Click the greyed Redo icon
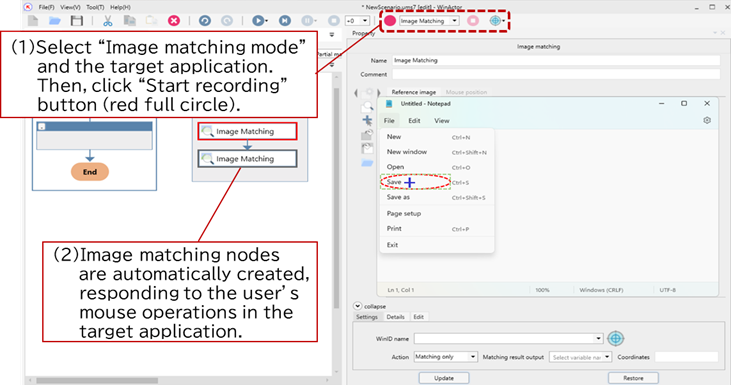 click(227, 21)
